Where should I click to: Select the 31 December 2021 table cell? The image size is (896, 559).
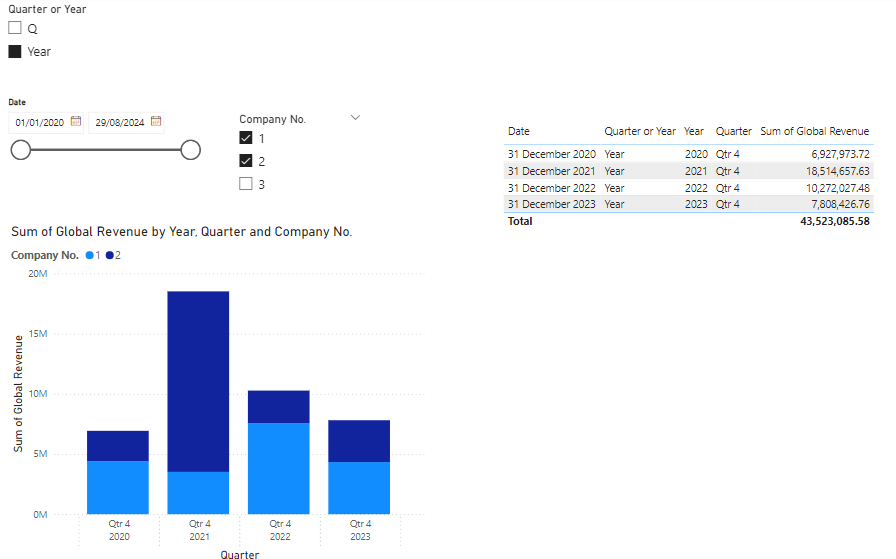tap(551, 171)
